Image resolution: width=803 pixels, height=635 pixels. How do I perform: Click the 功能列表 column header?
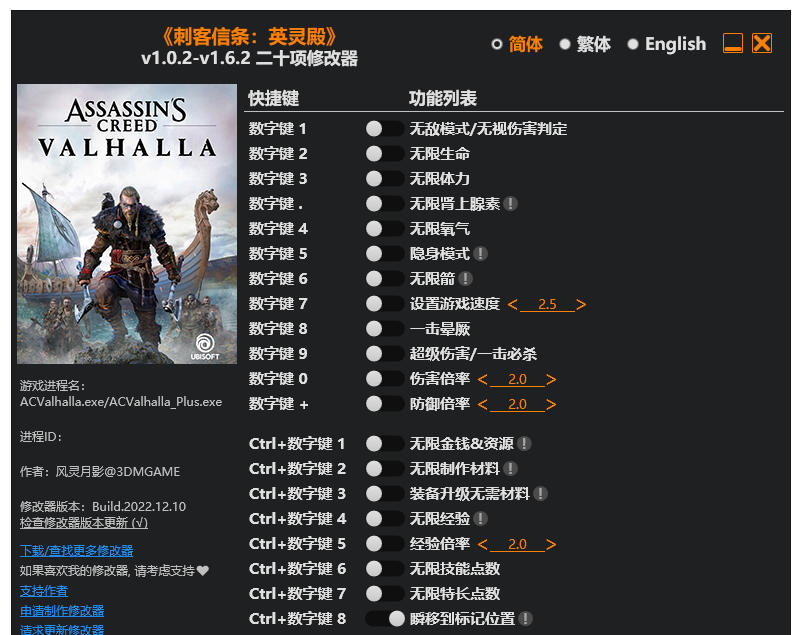[442, 98]
